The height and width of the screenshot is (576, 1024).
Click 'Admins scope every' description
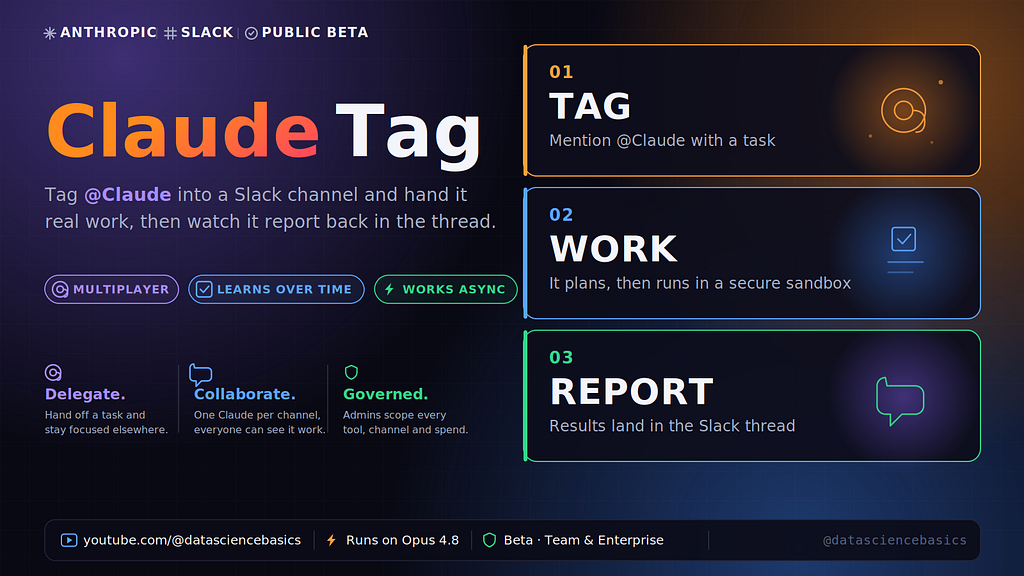[x=394, y=415]
